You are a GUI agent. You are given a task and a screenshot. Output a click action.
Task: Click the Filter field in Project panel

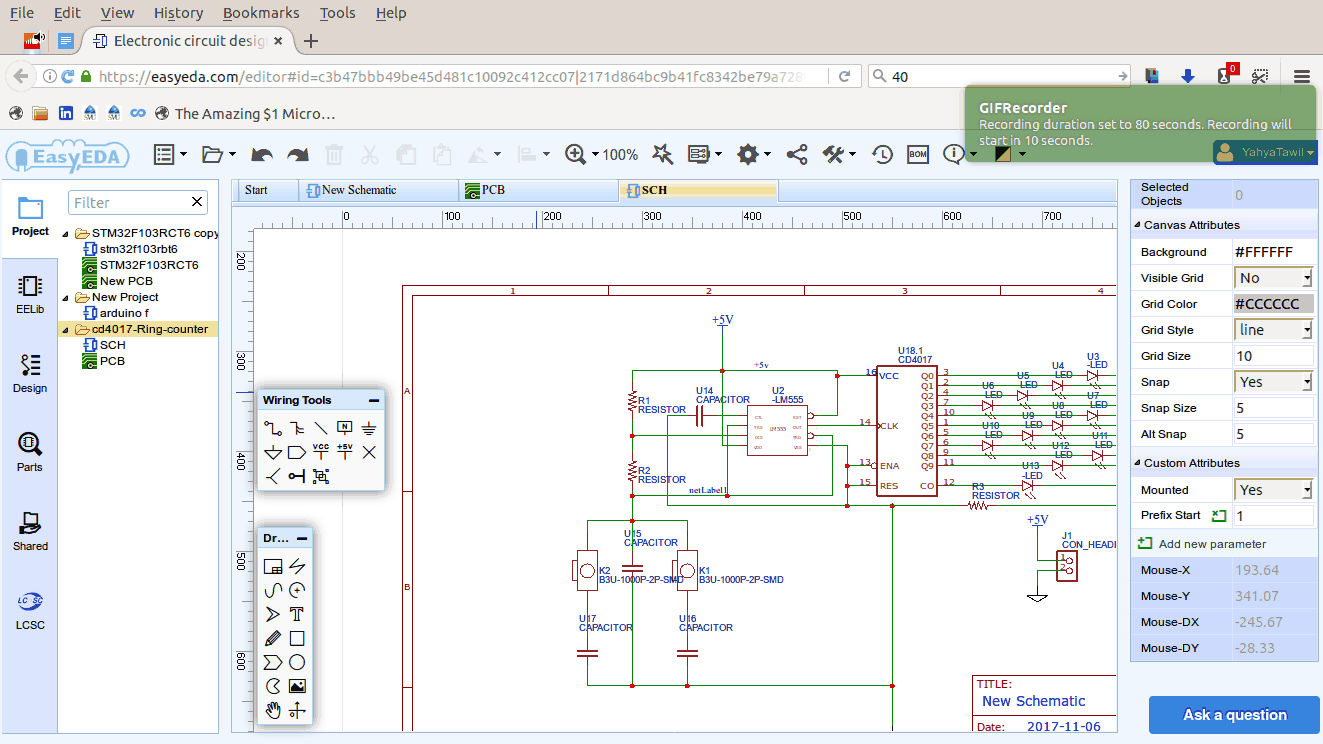130,202
